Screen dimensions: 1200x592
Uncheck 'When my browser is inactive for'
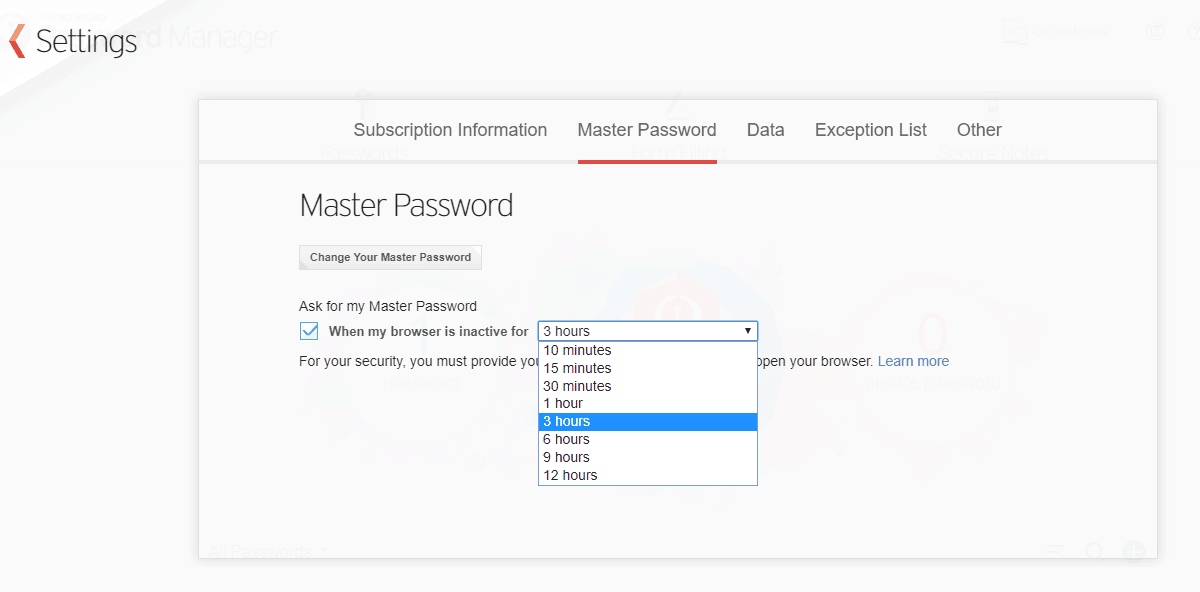click(x=309, y=330)
